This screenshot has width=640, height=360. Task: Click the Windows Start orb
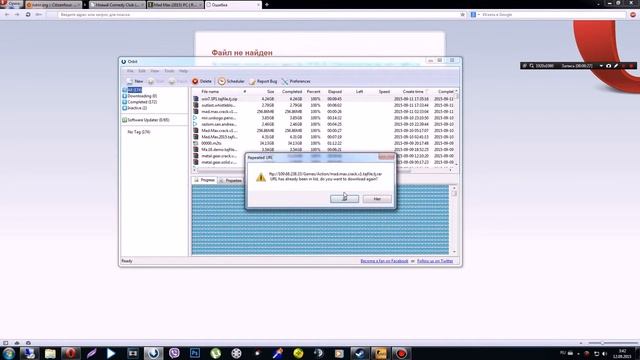click(9, 353)
